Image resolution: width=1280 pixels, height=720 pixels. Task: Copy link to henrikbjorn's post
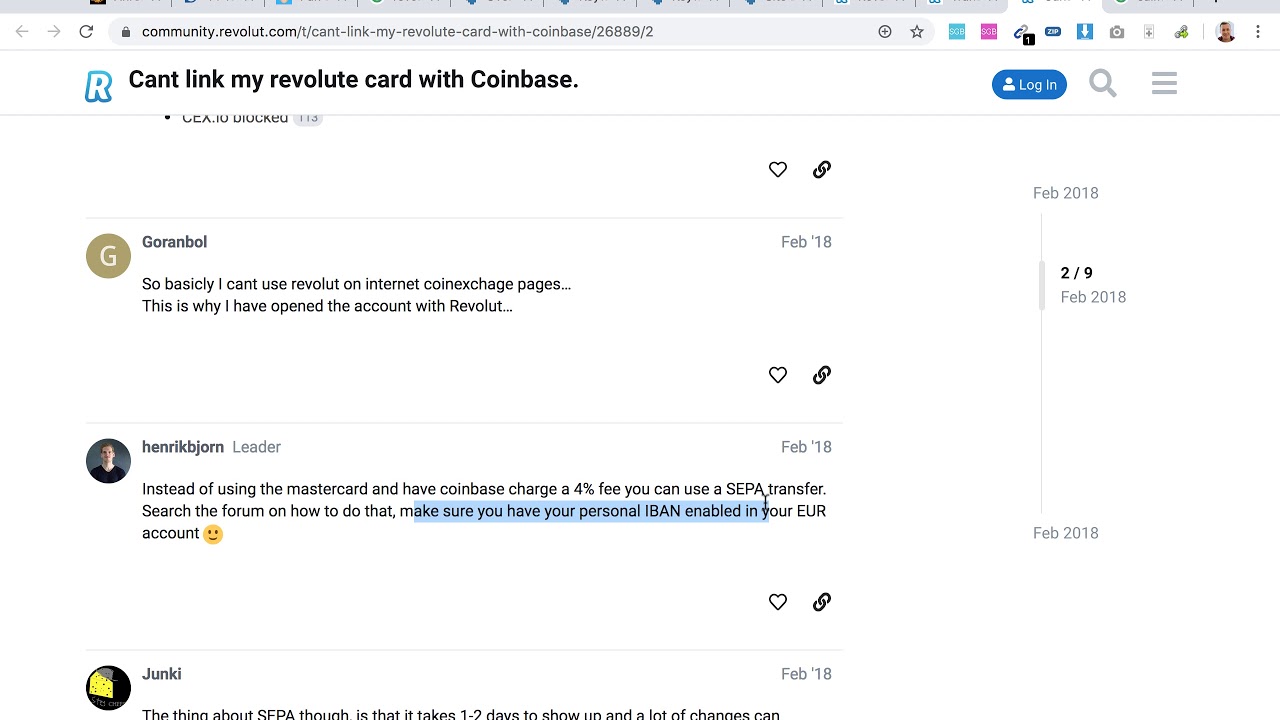tap(822, 602)
